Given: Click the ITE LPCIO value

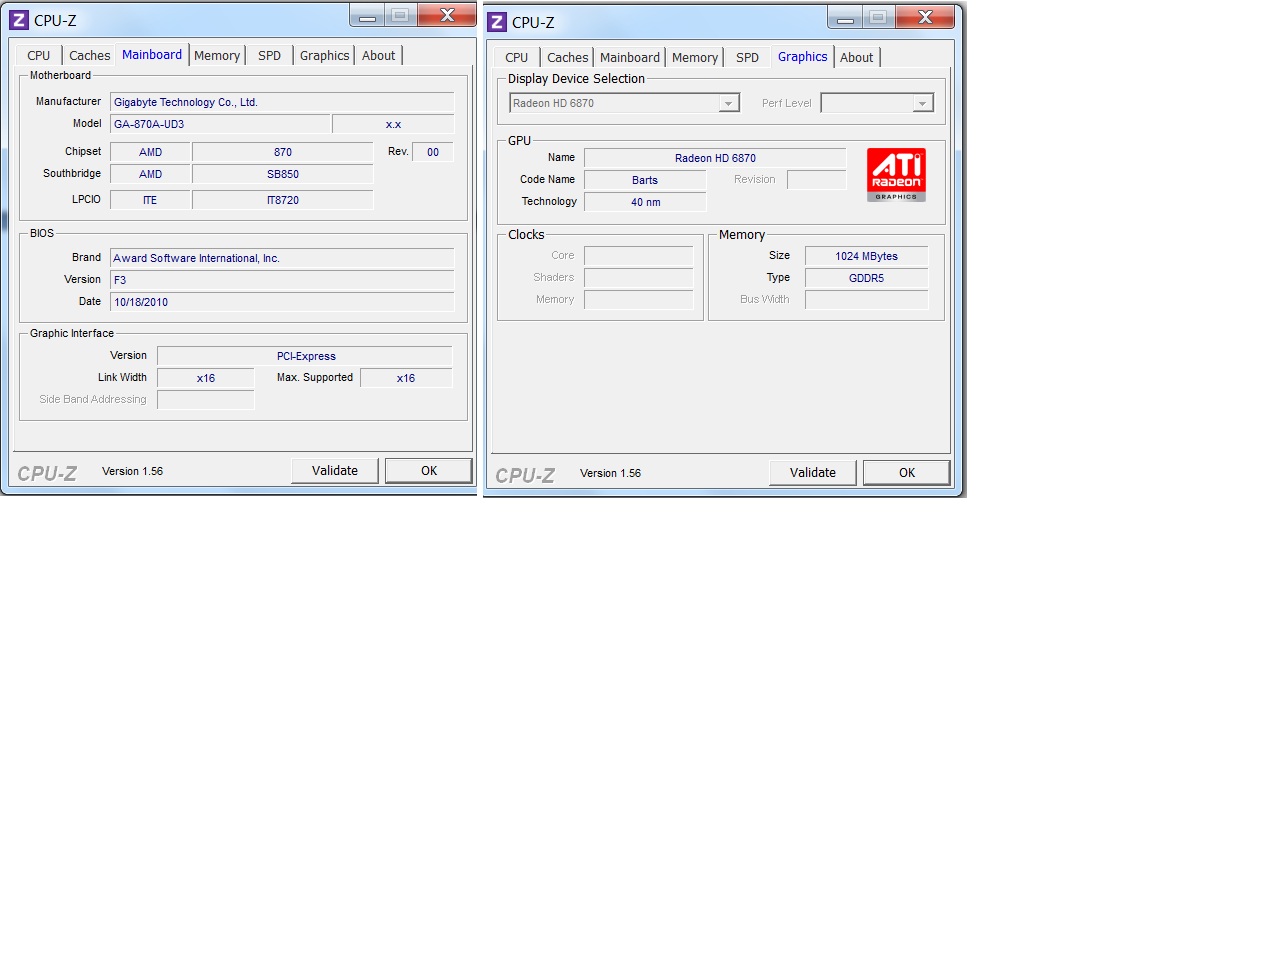Looking at the screenshot, I should 150,200.
